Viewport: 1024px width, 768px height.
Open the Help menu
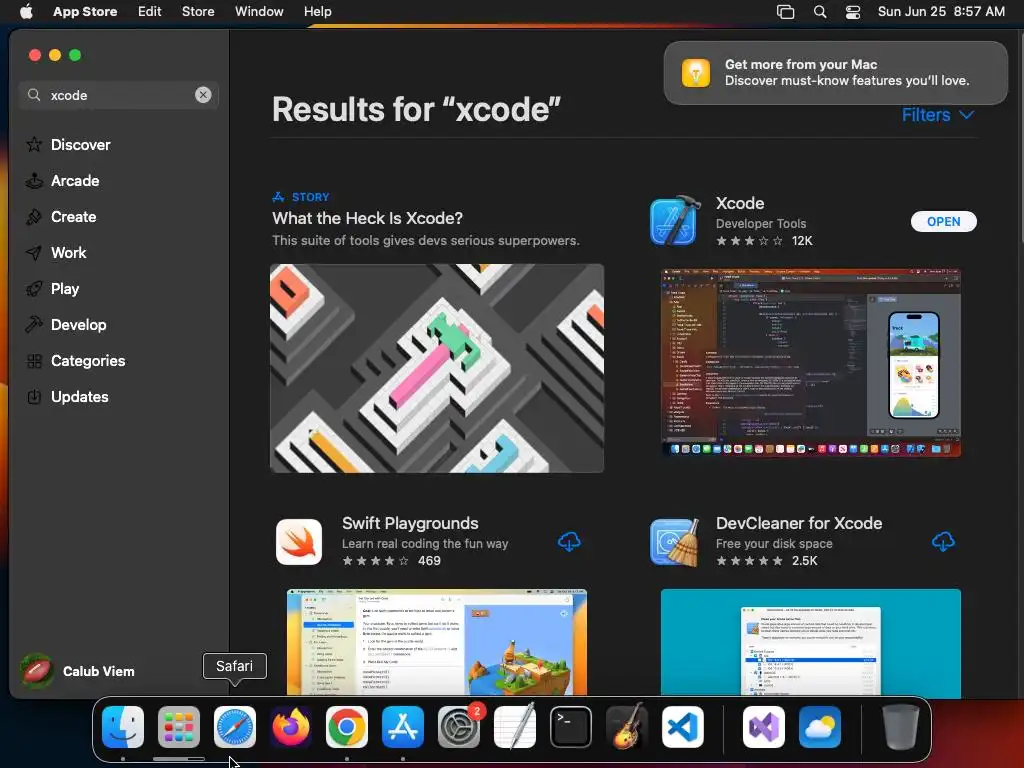(x=317, y=11)
